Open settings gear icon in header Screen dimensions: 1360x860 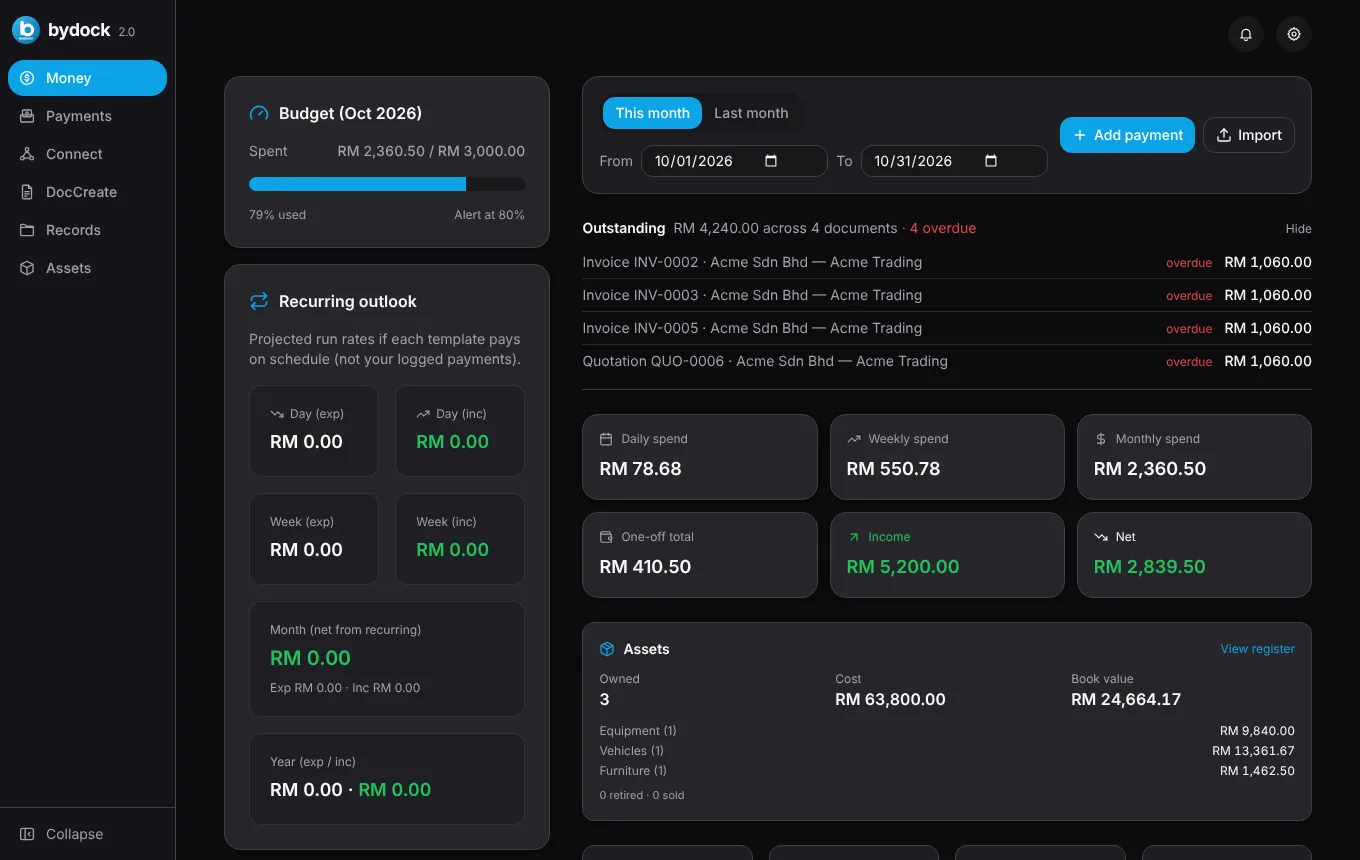coord(1294,34)
